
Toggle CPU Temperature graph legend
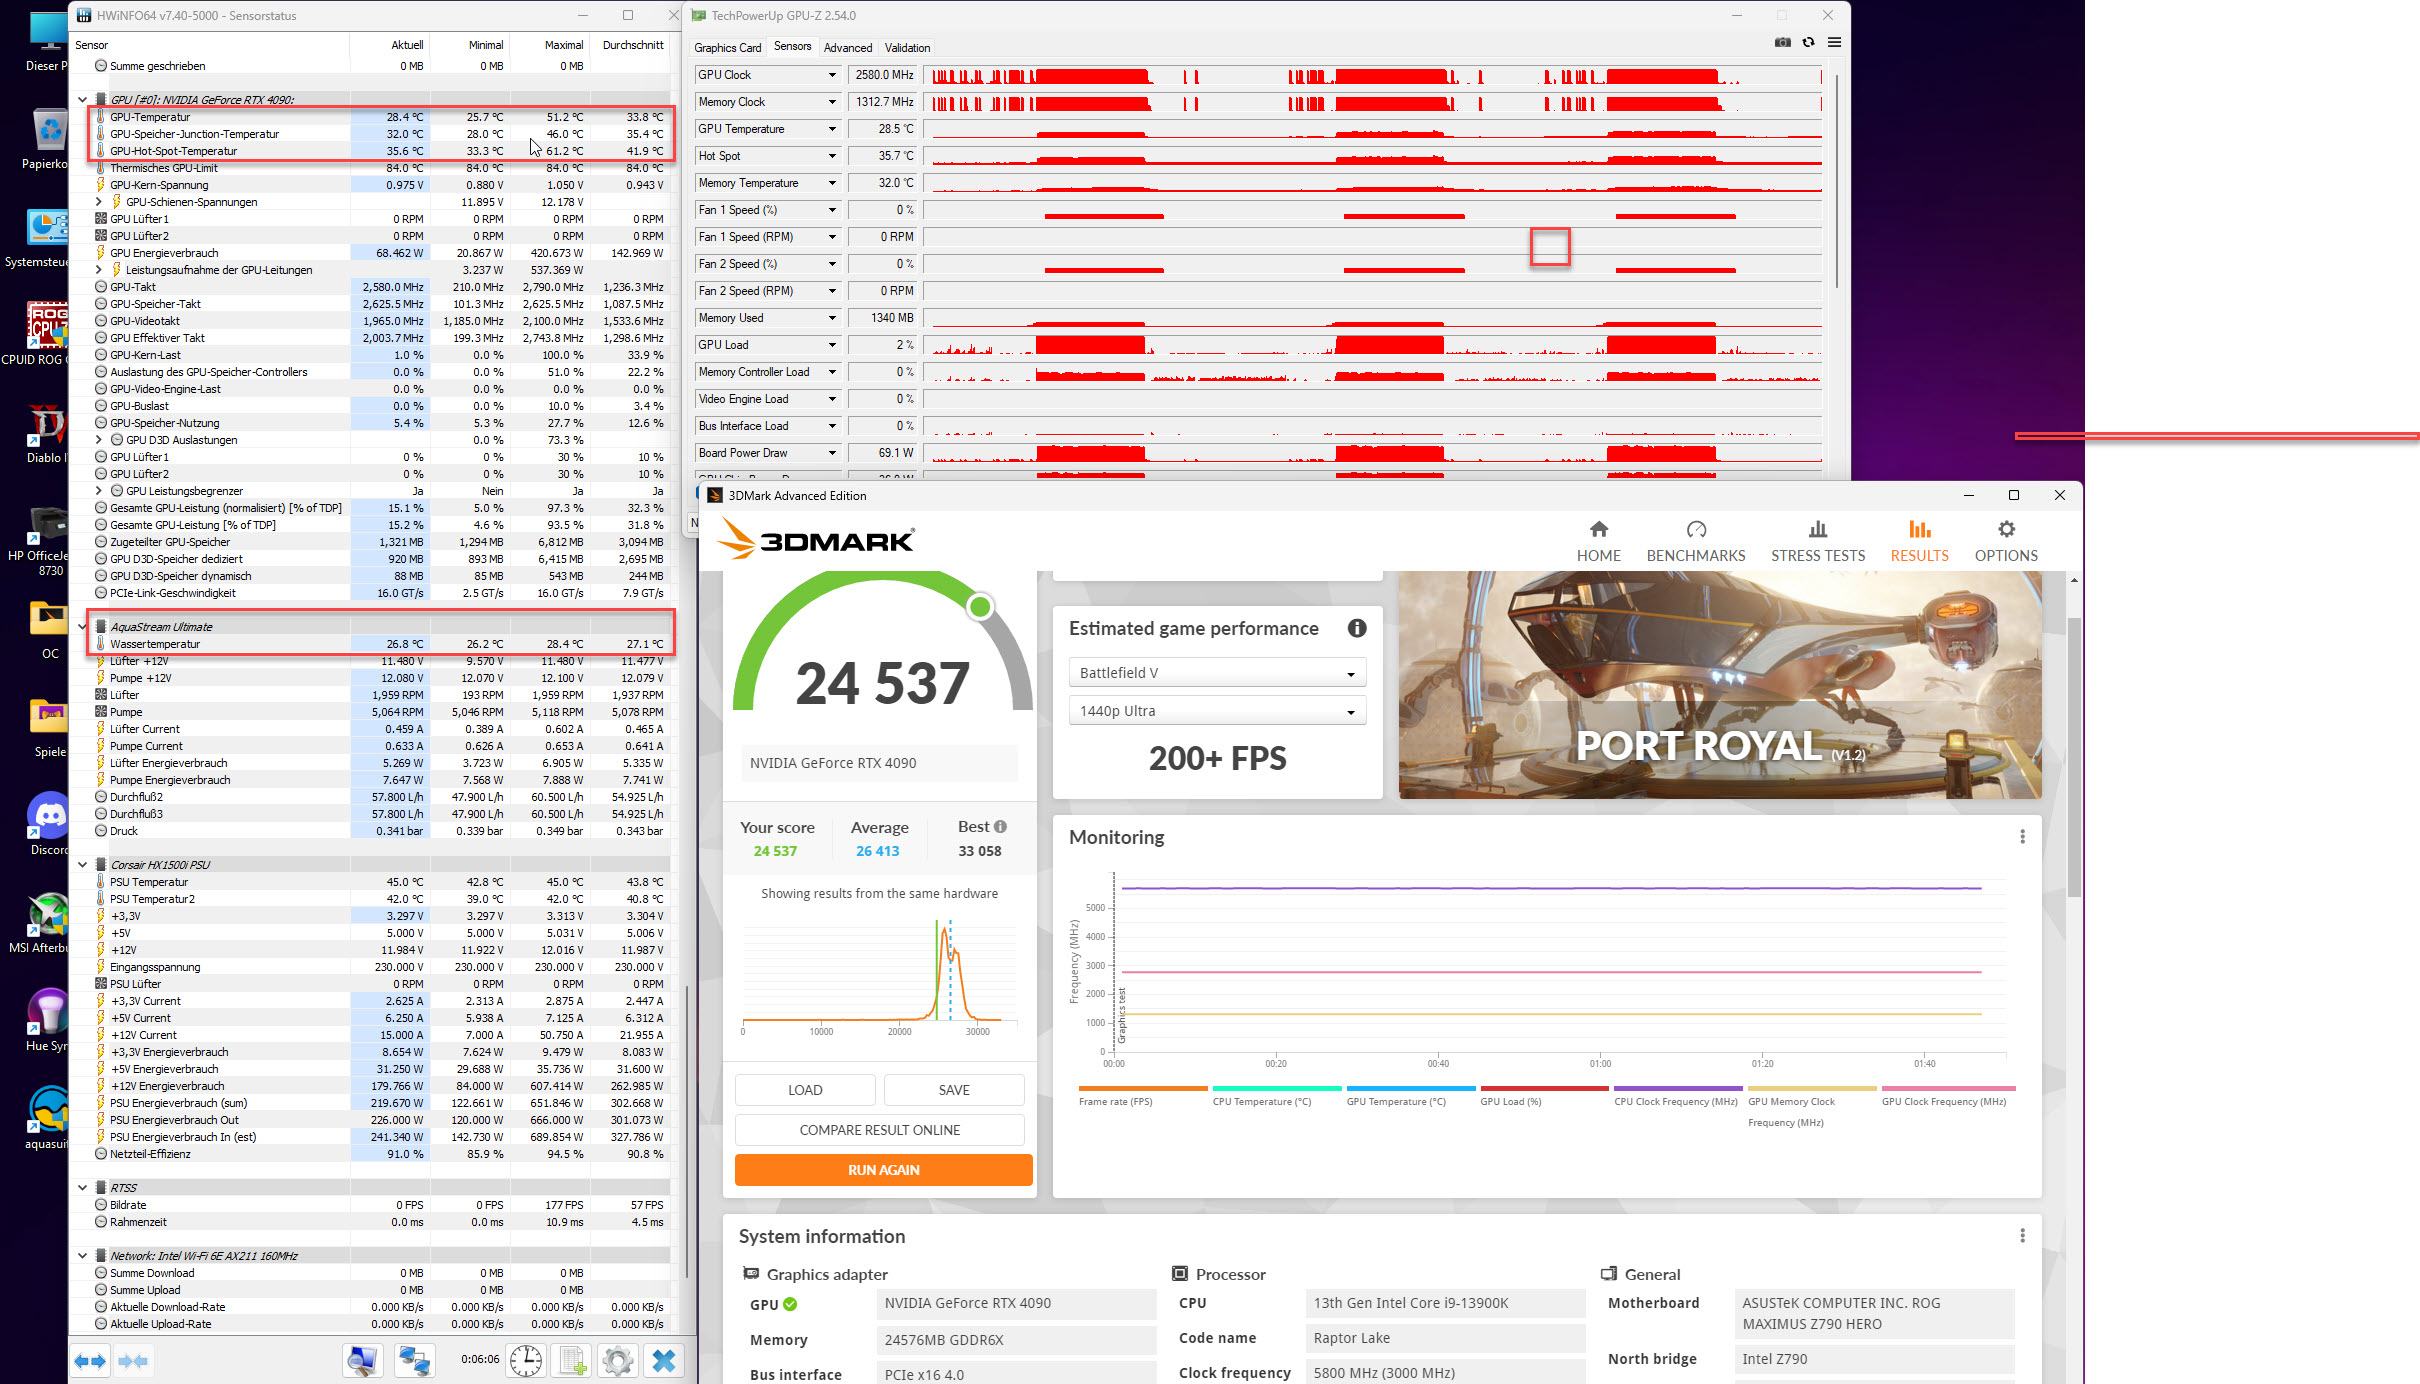[x=1276, y=1096]
